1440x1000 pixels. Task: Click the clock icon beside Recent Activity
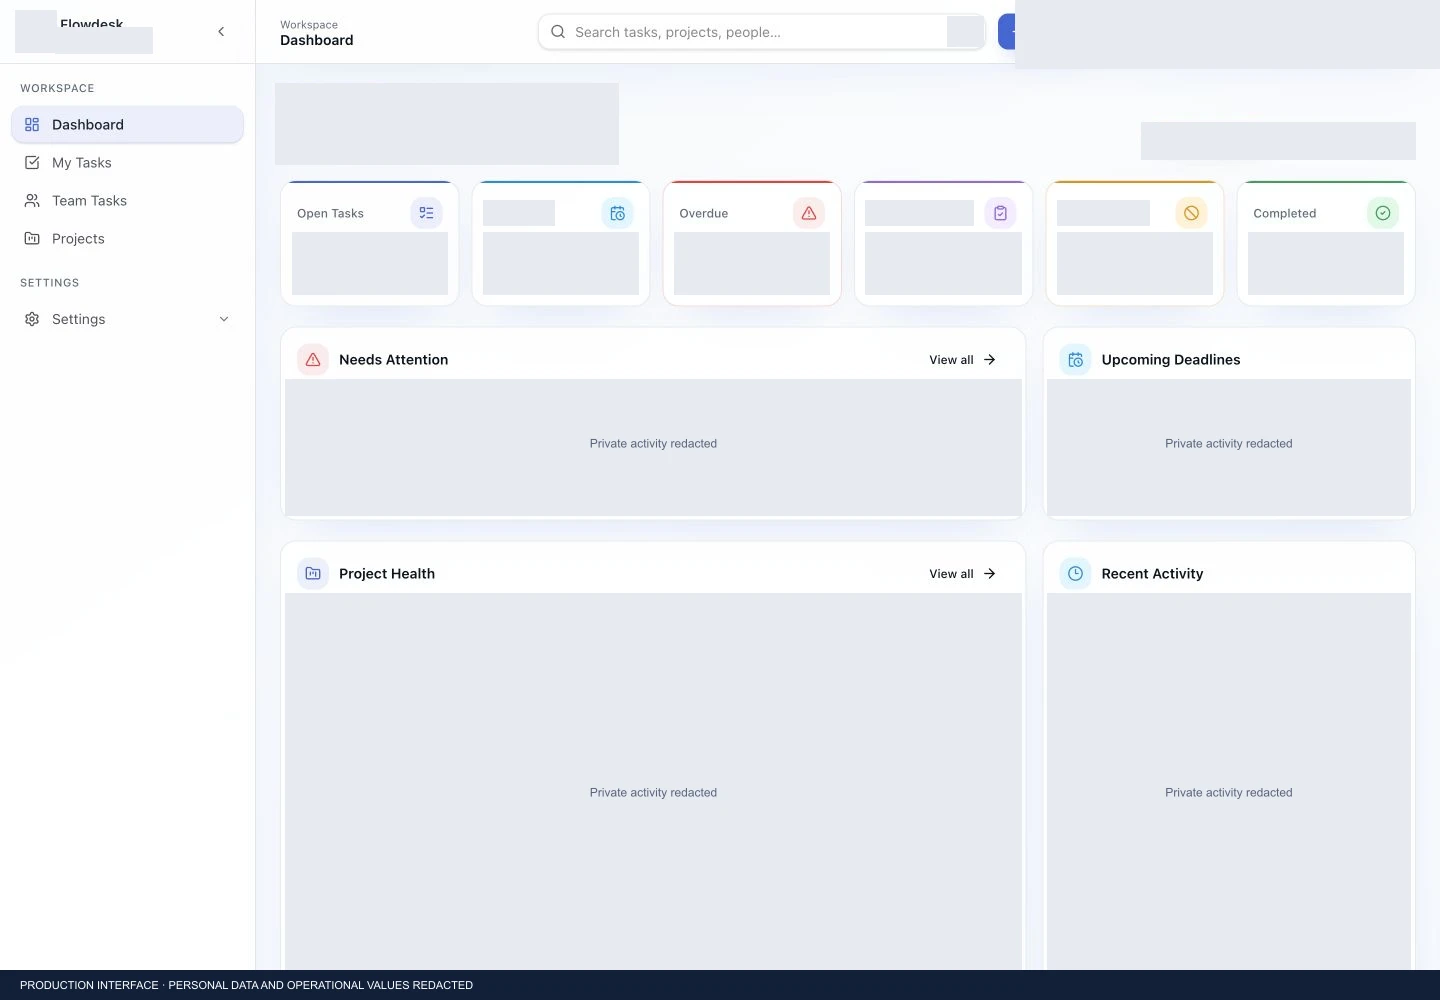click(x=1075, y=574)
